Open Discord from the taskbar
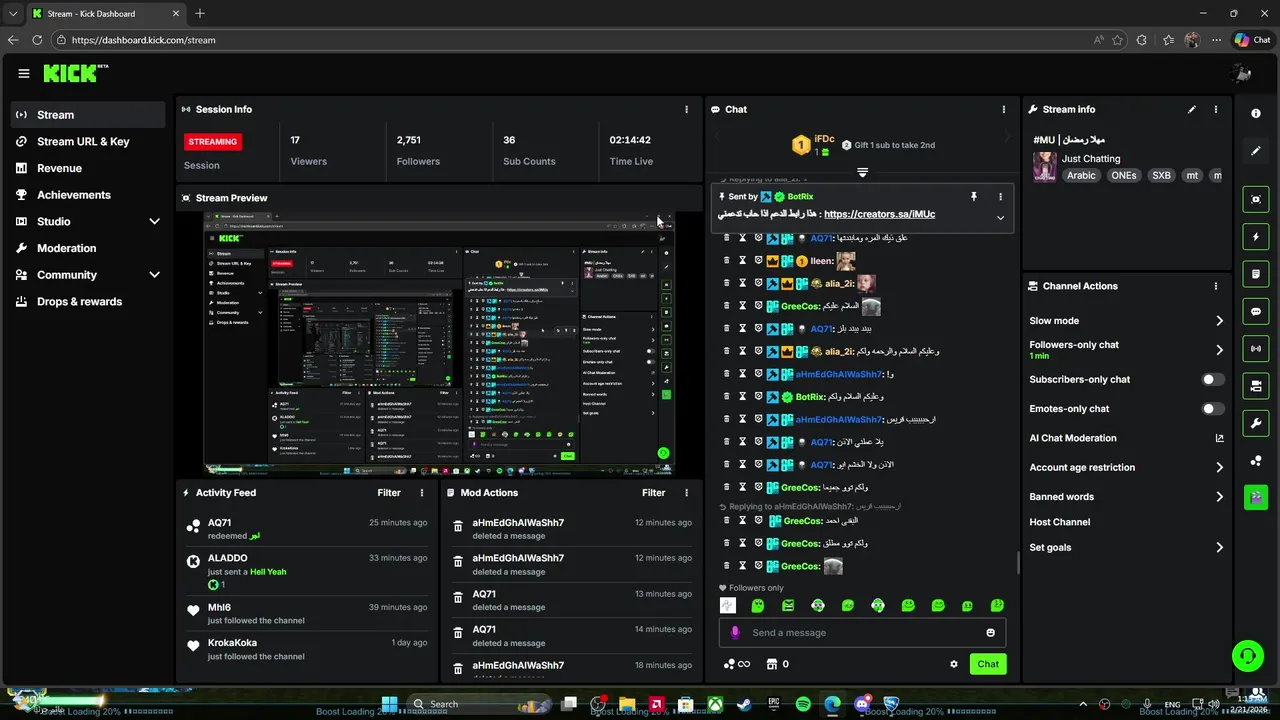The width and height of the screenshot is (1280, 720). click(x=862, y=704)
